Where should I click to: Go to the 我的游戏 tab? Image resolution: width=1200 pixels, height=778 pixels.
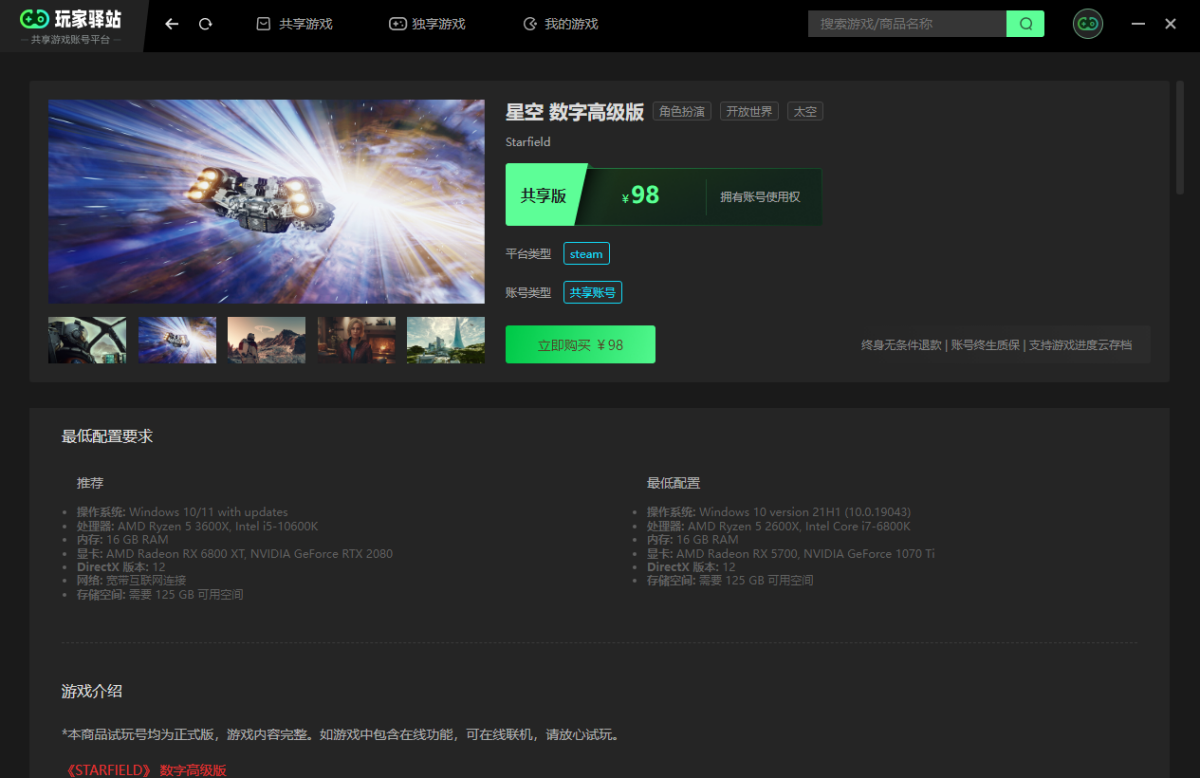click(x=560, y=24)
